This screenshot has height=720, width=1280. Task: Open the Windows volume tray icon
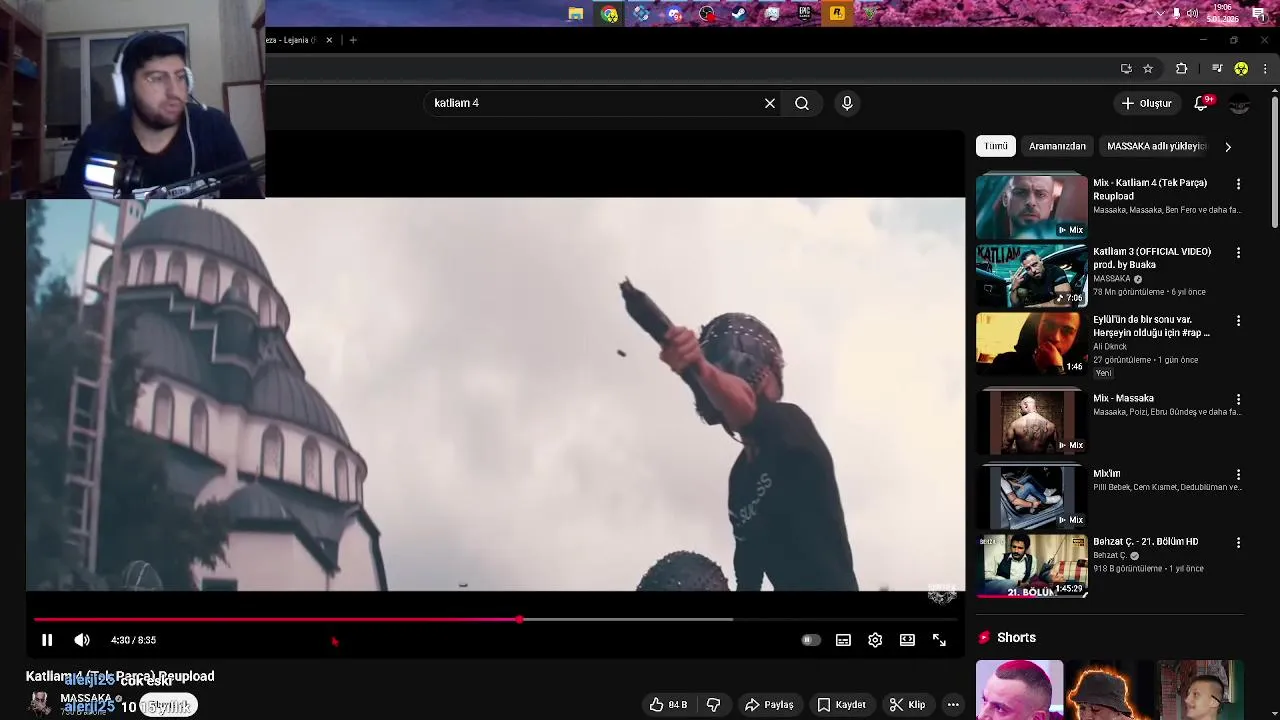point(1192,13)
